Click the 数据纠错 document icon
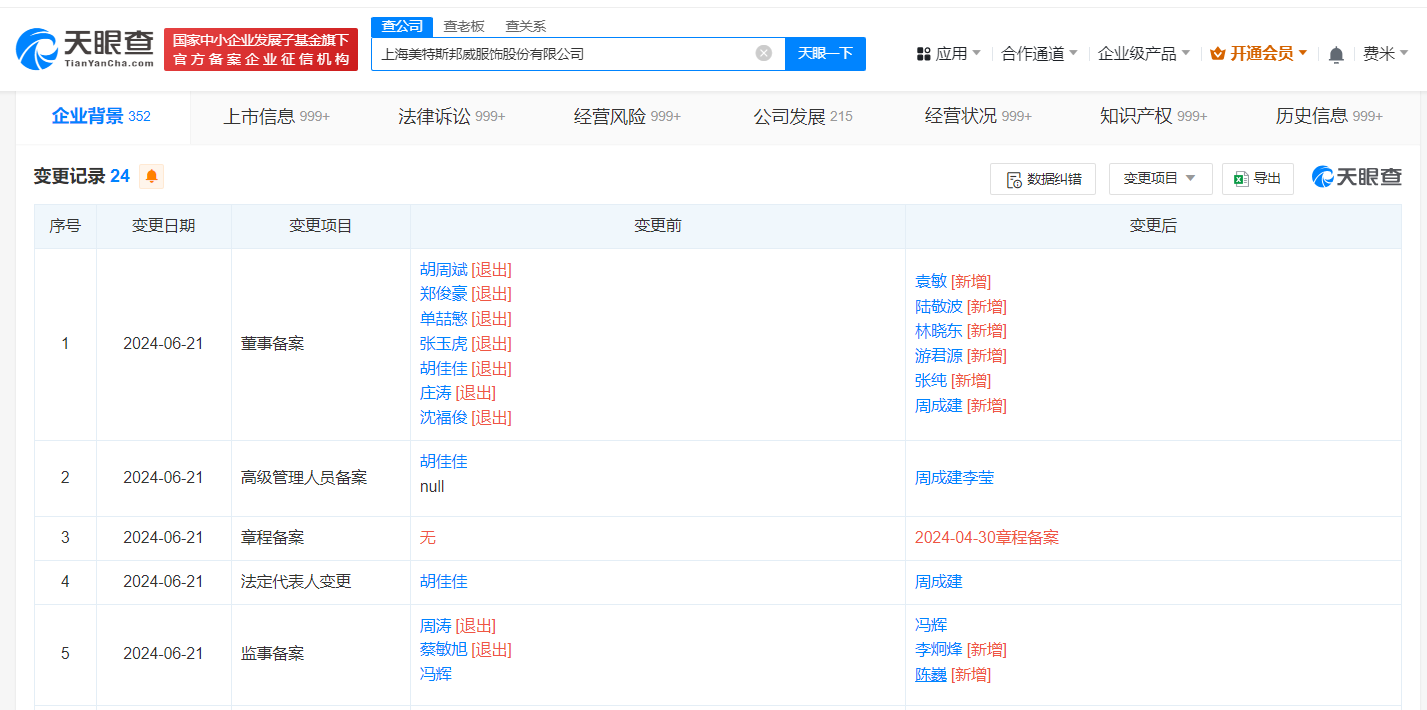 coord(1013,179)
